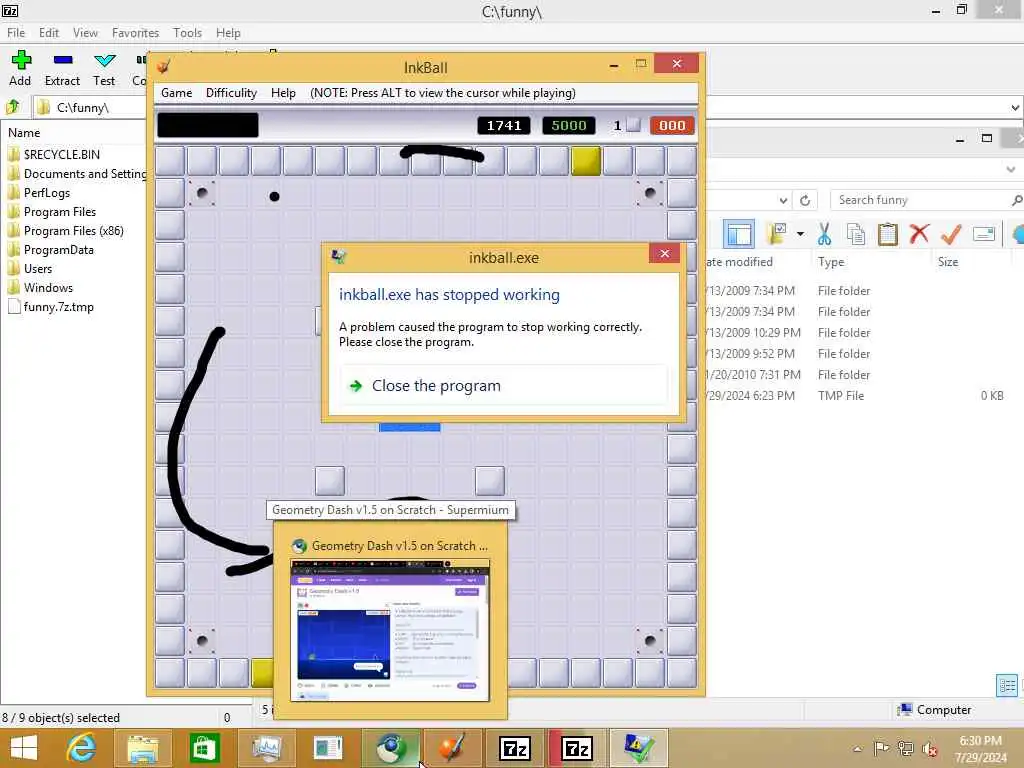The width and height of the screenshot is (1024, 768).
Task: Open the warning shield taskbar icon
Action: (637, 748)
